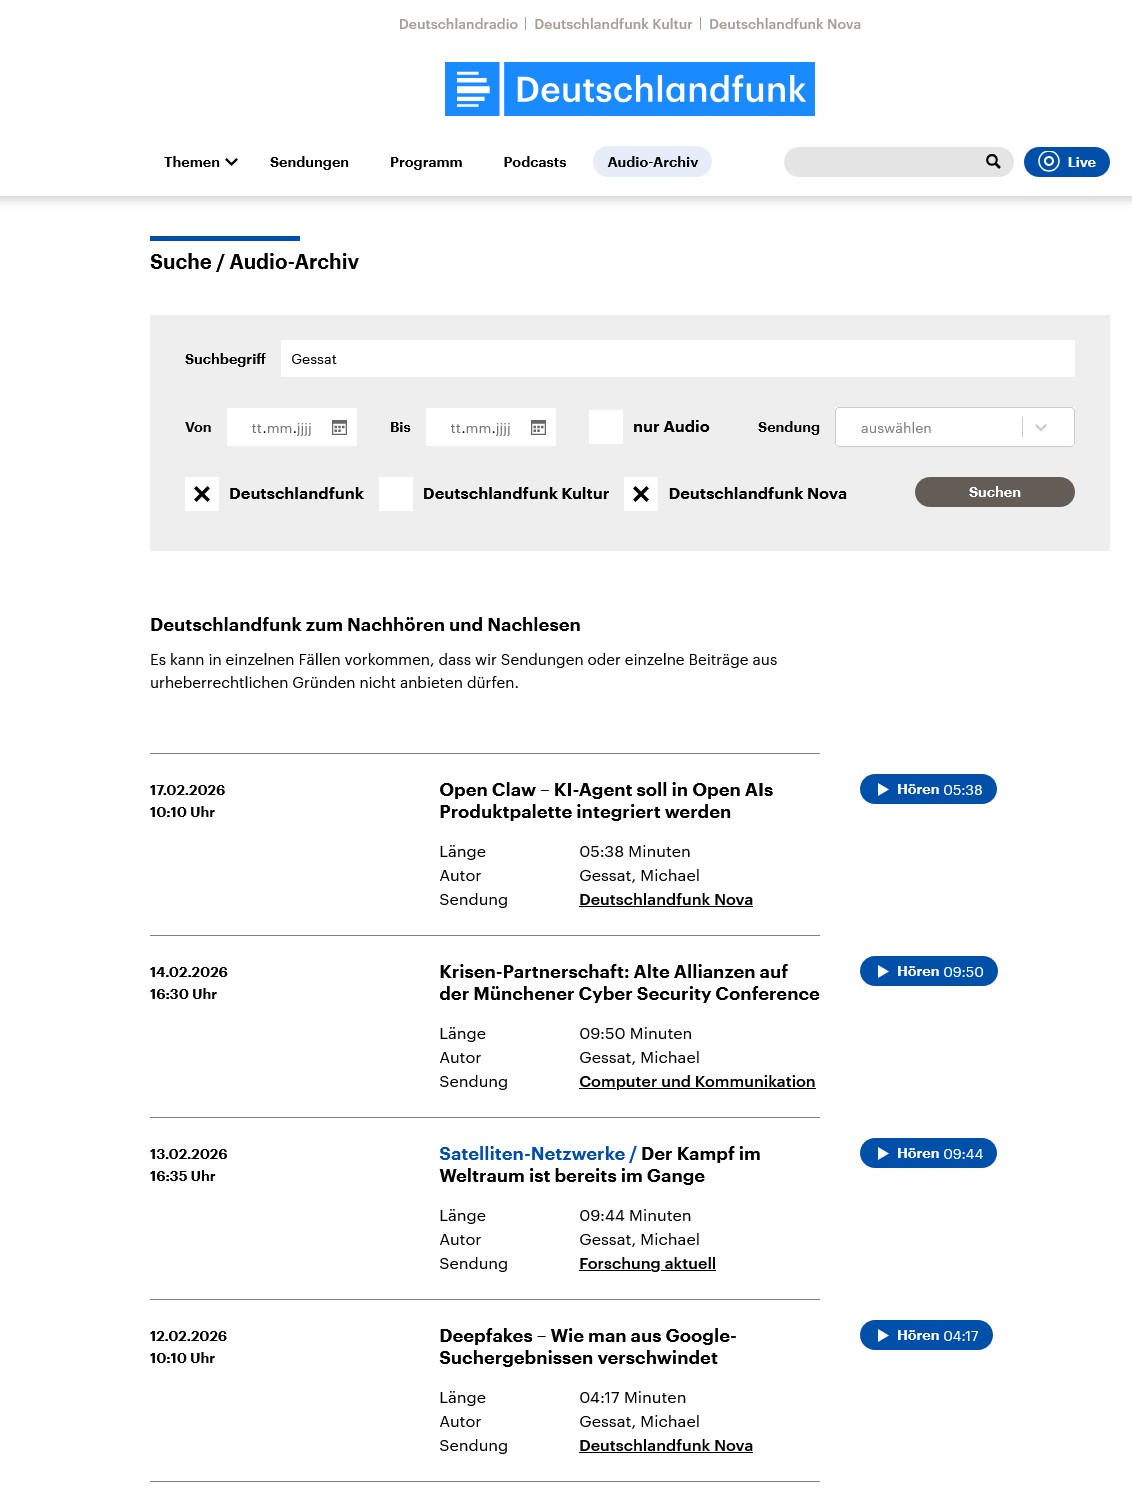Image resolution: width=1132 pixels, height=1490 pixels.
Task: Open the Computer und Kommunikation link
Action: click(697, 1081)
